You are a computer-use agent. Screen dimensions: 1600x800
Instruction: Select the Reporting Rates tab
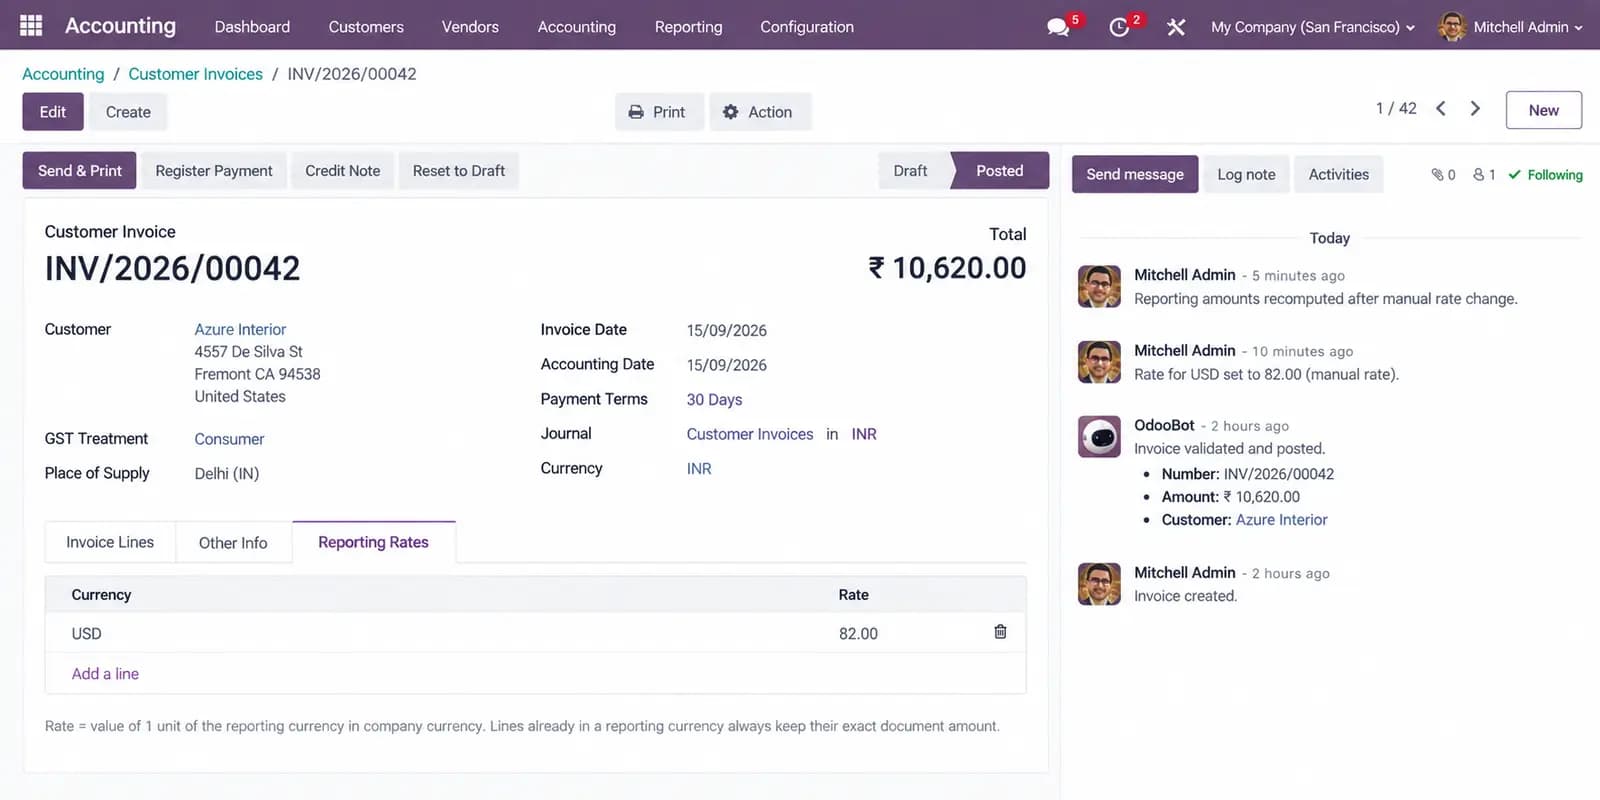pos(373,542)
